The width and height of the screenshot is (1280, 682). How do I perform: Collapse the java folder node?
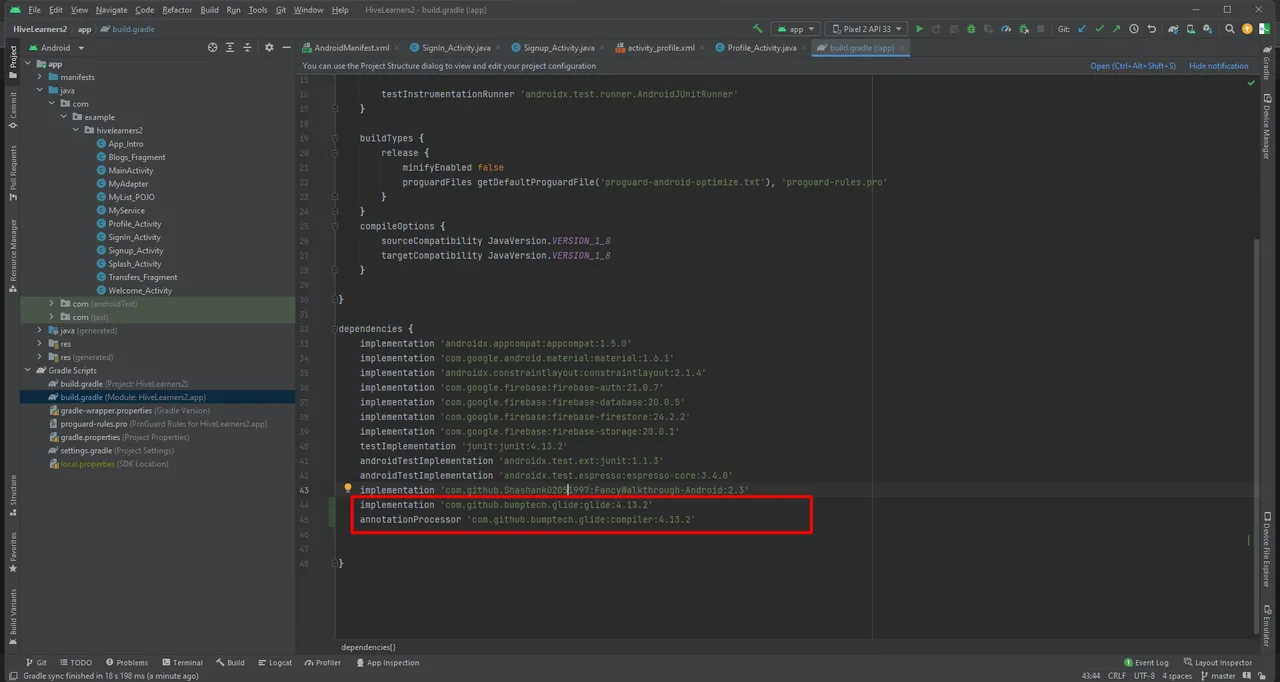click(40, 90)
